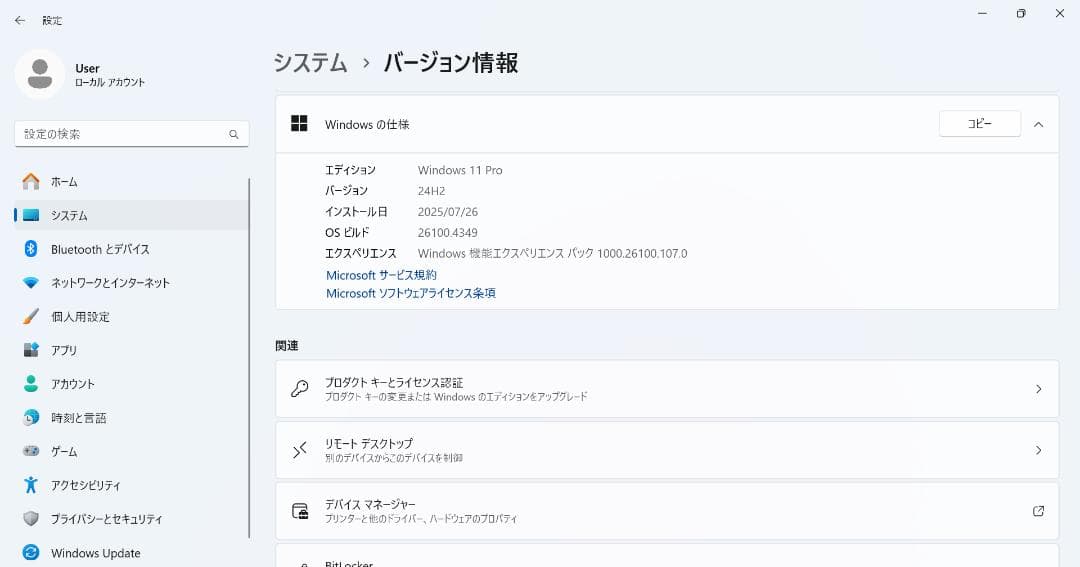Click the デバイス マネージャー icon
The width and height of the screenshot is (1080, 567).
pos(300,511)
